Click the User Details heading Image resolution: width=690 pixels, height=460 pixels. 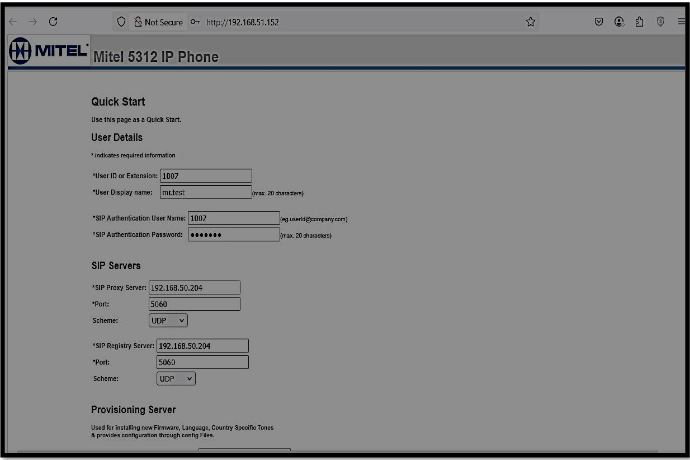[117, 137]
